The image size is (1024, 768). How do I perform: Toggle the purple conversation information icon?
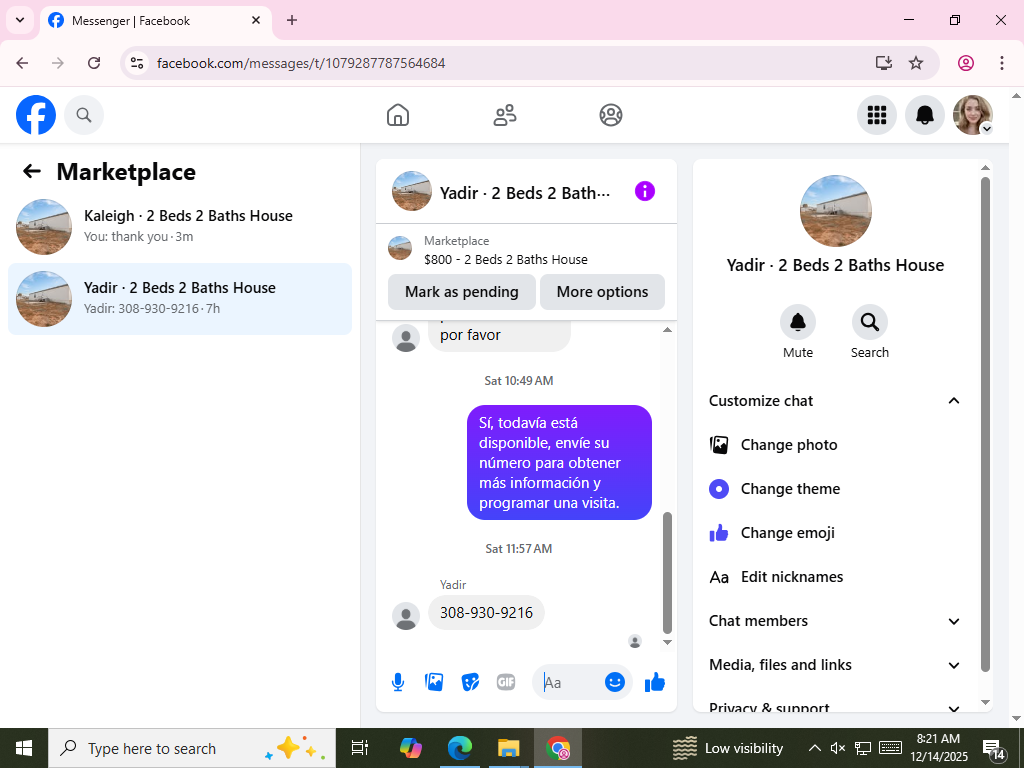645,191
